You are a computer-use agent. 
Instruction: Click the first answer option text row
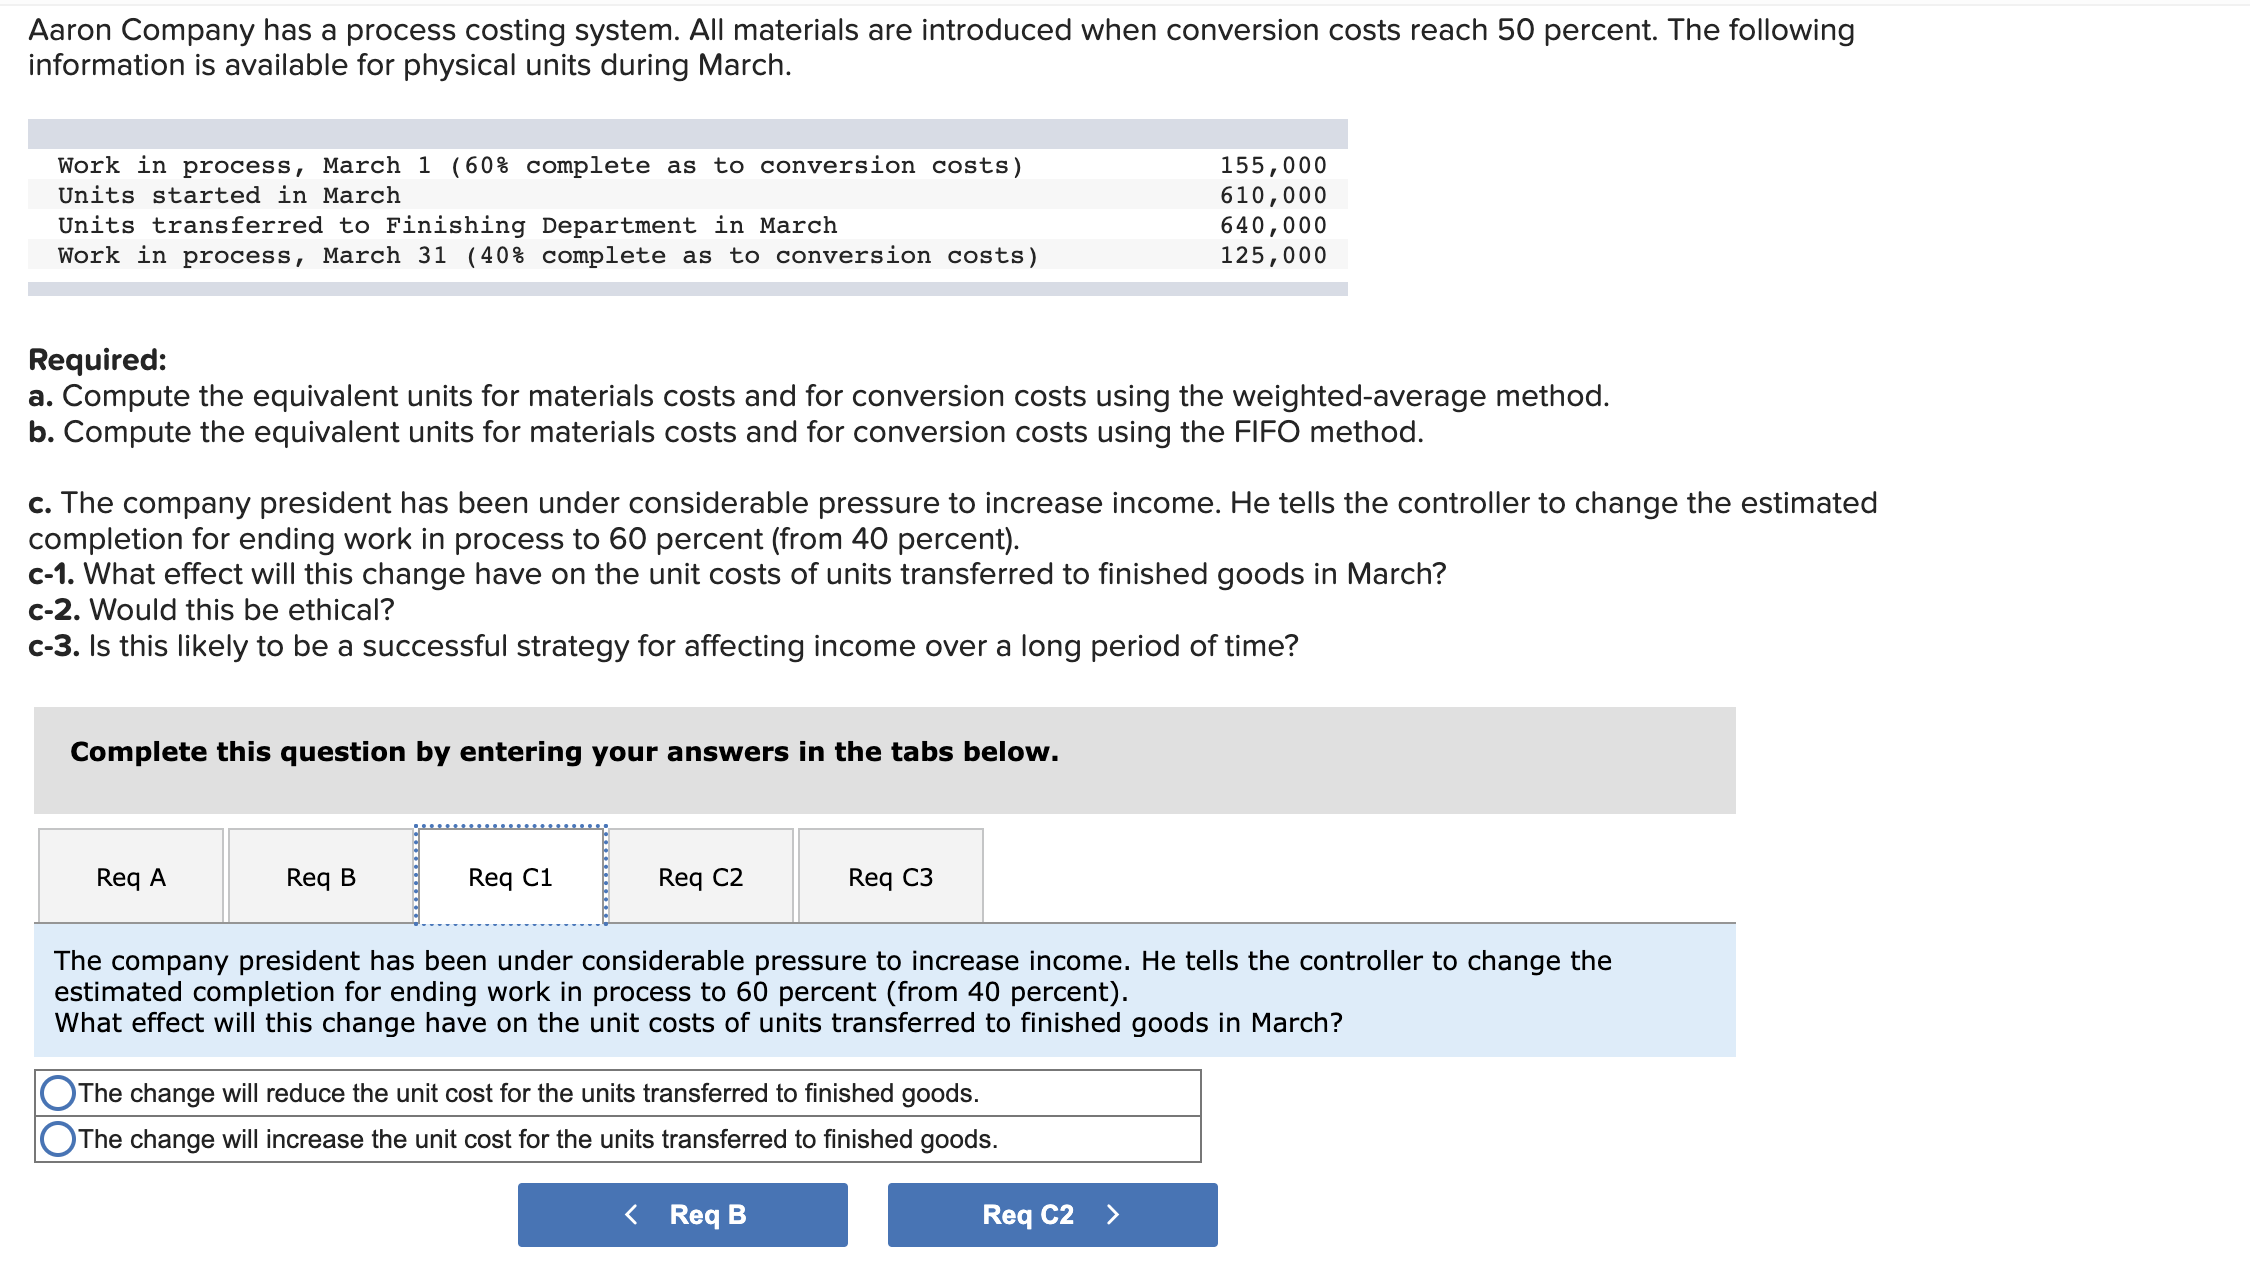coord(528,1092)
